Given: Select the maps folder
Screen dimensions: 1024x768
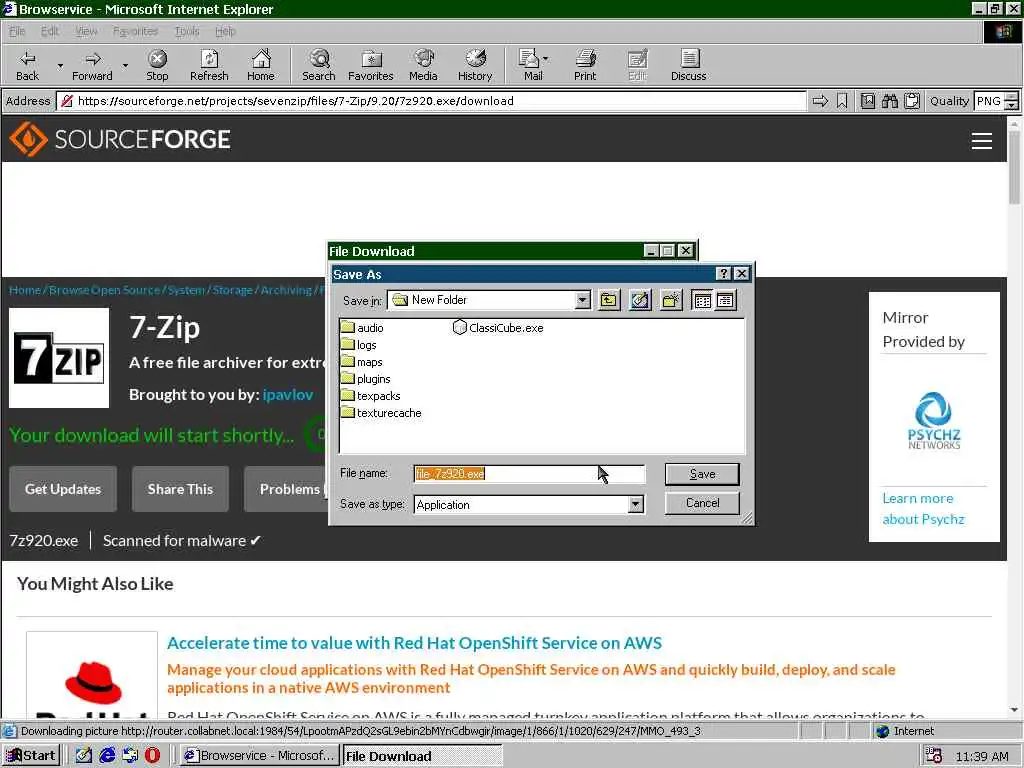Looking at the screenshot, I should pos(362,362).
